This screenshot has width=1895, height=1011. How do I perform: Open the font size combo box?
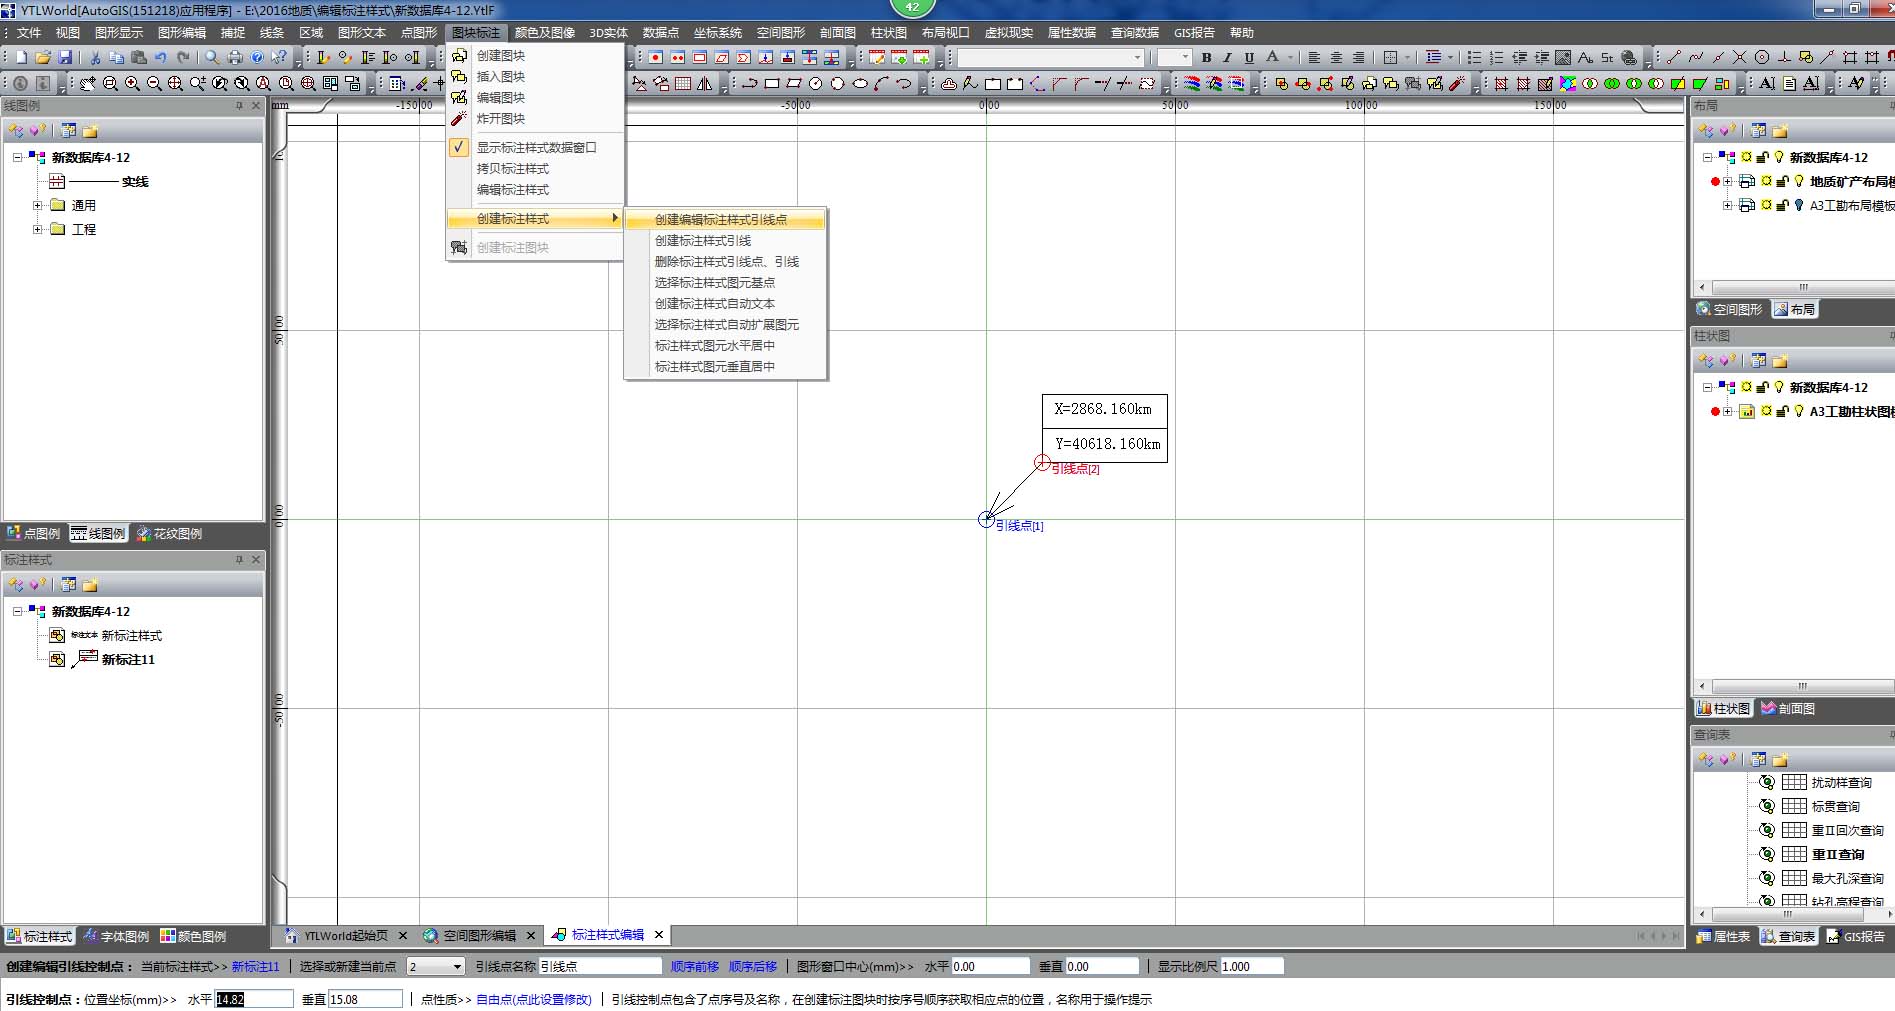click(1174, 58)
